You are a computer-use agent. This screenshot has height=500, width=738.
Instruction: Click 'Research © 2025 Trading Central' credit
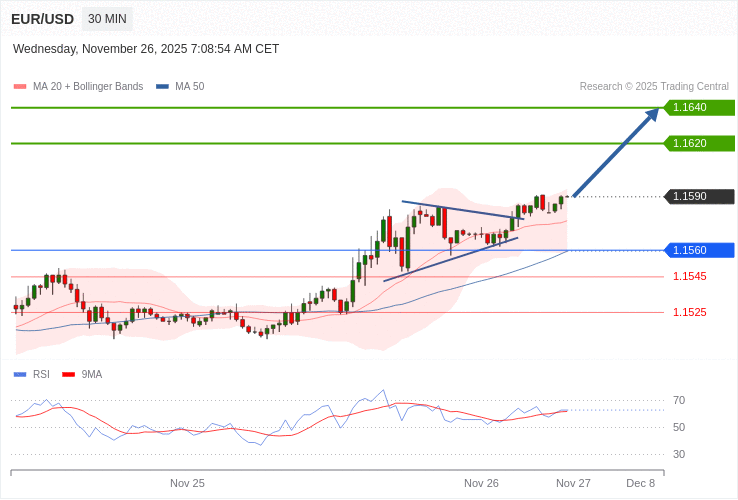[x=654, y=87]
